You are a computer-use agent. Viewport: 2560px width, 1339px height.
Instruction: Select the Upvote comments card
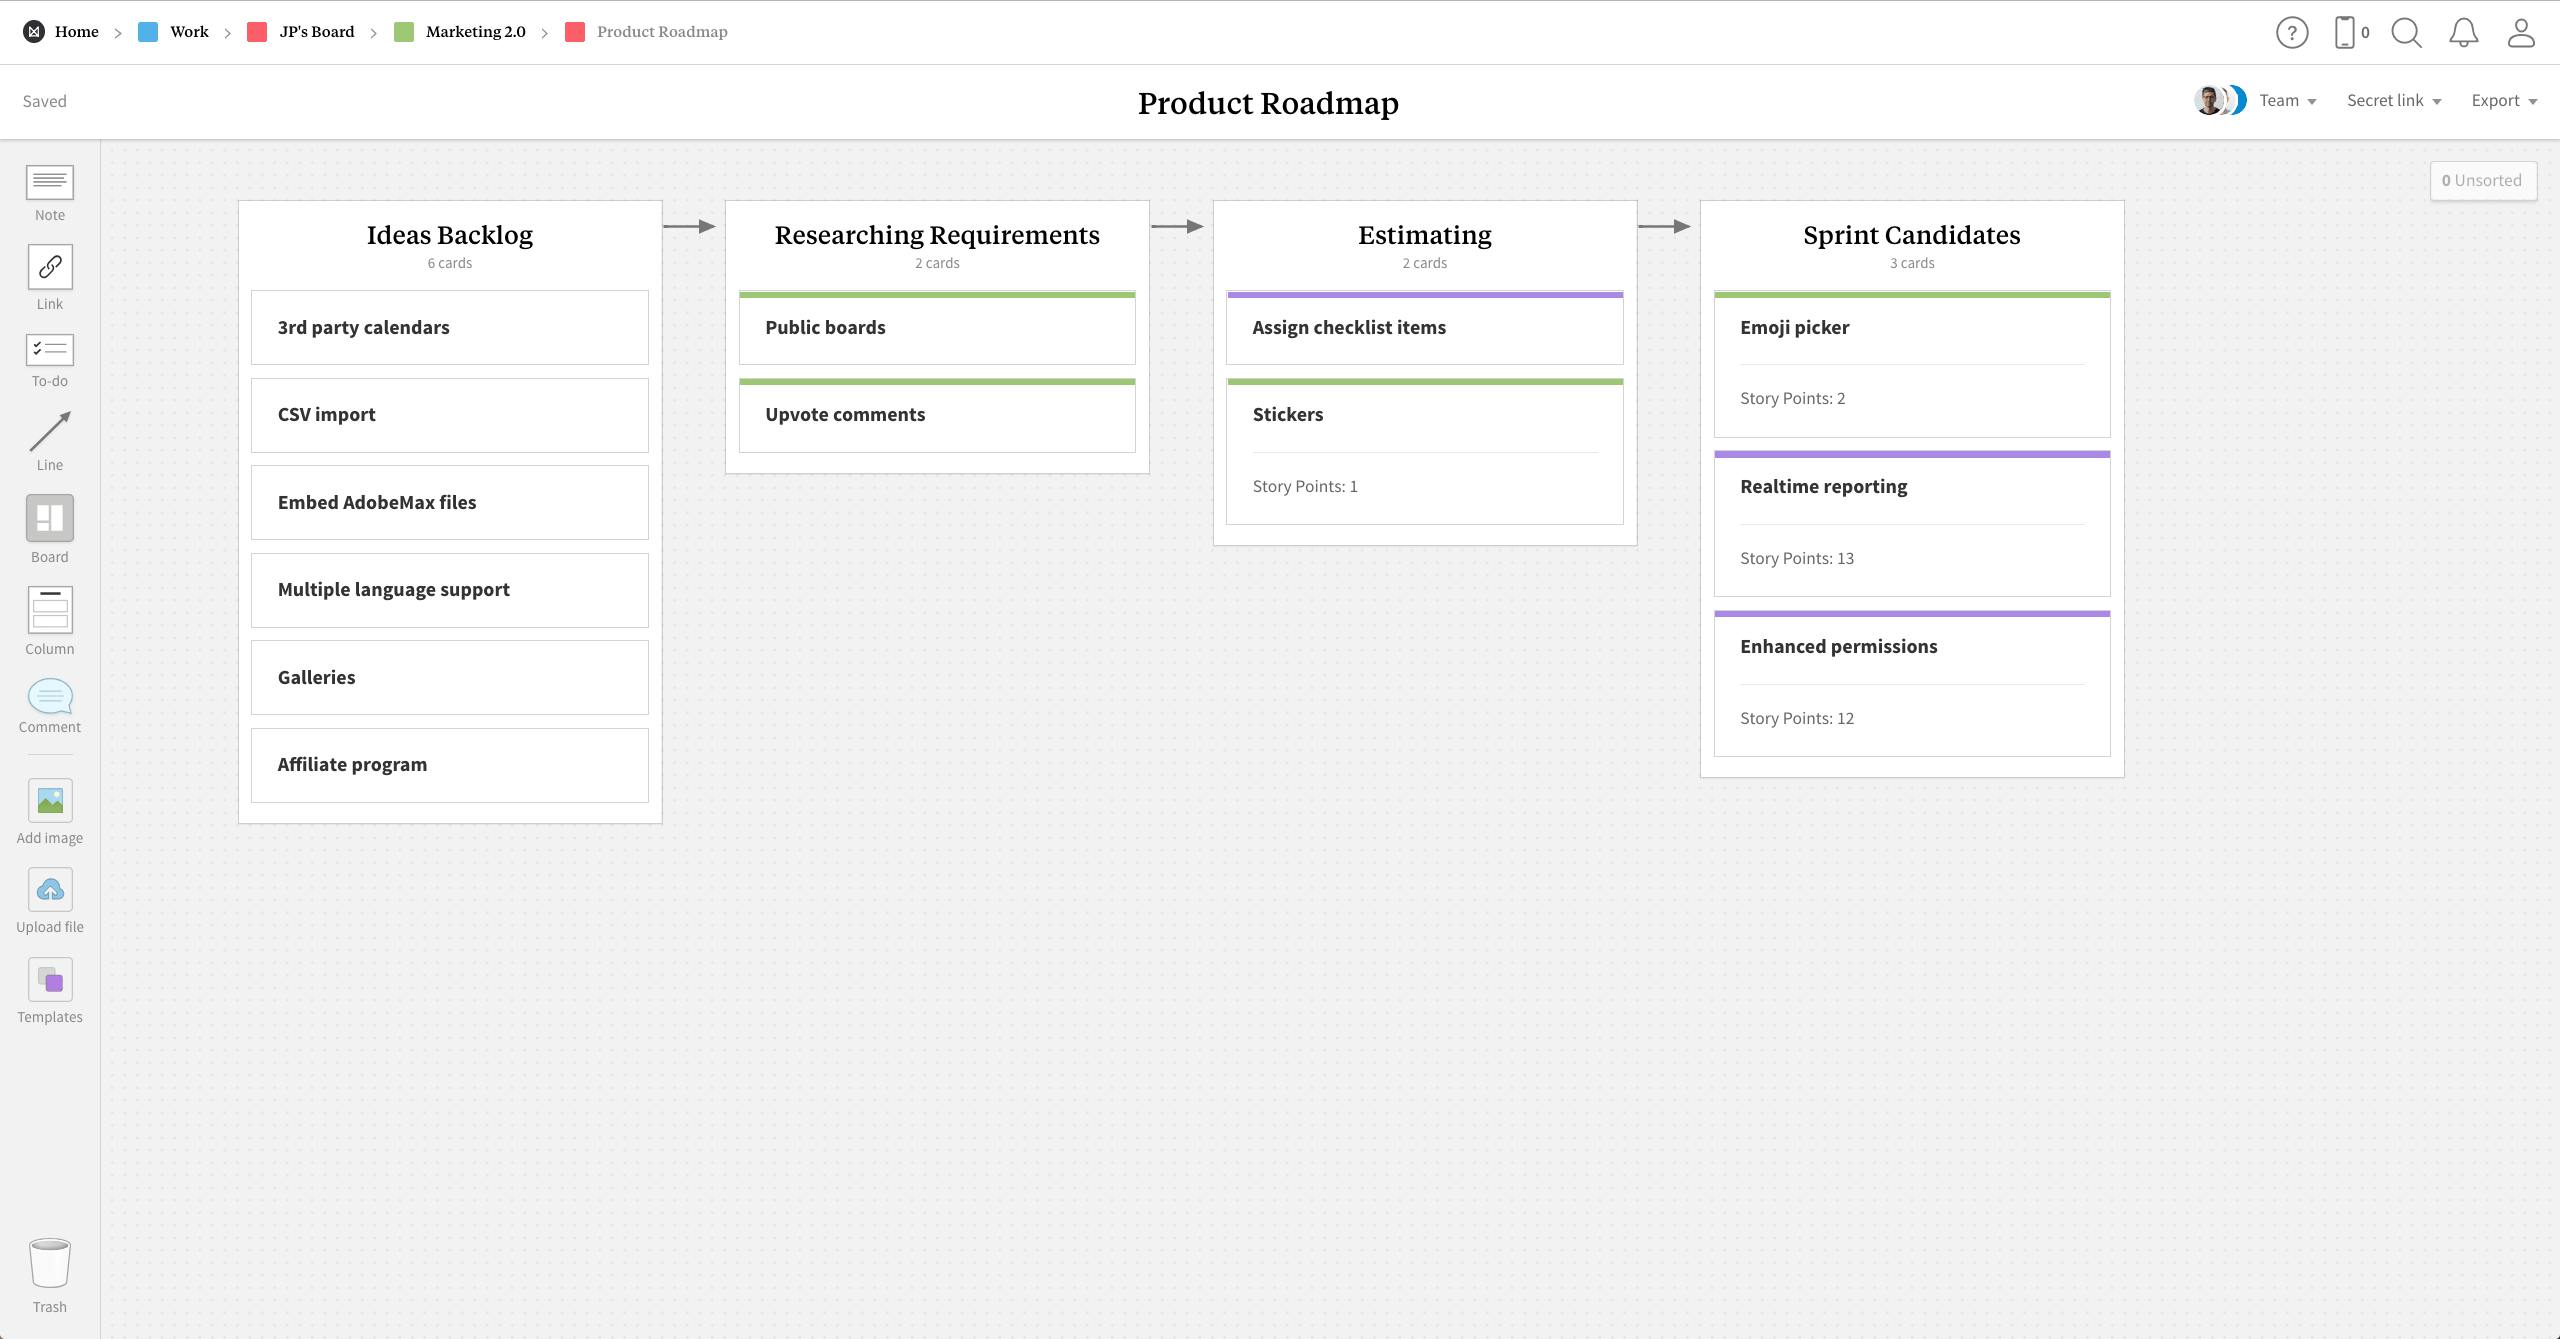937,415
